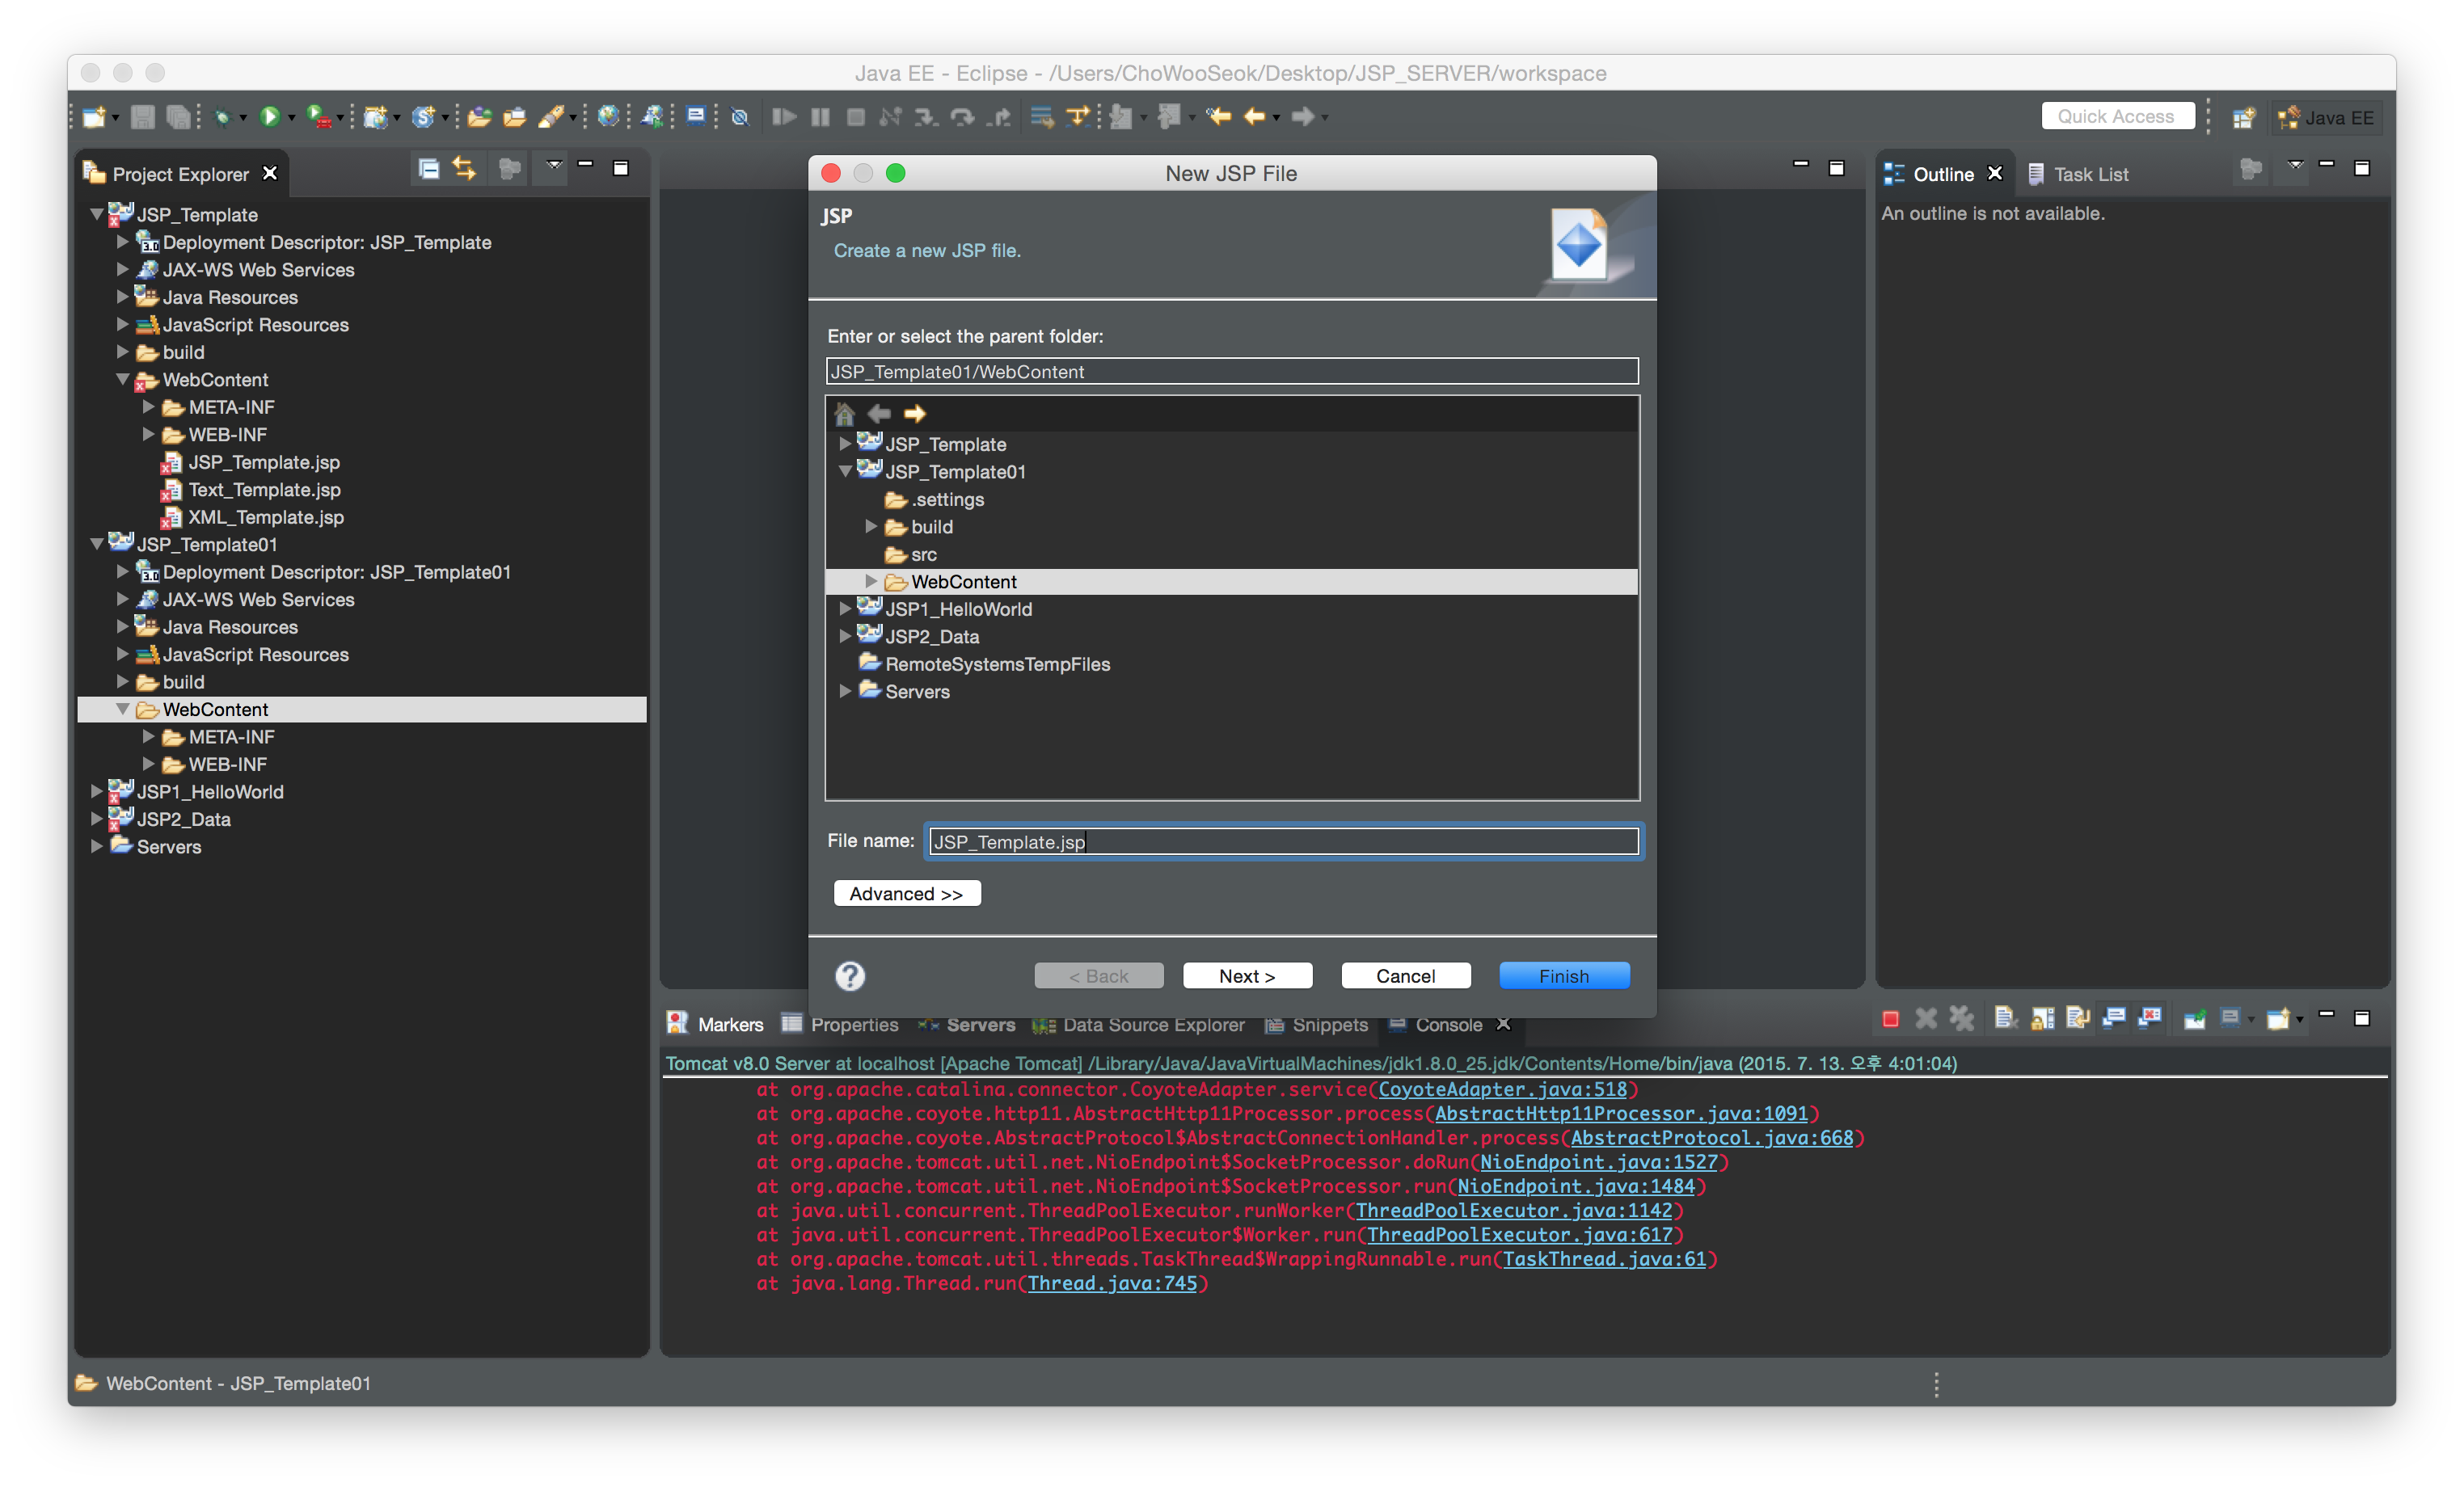The image size is (2464, 1487).
Task: Toggle Link with Editor in Project Explorer
Action: pos(464,169)
